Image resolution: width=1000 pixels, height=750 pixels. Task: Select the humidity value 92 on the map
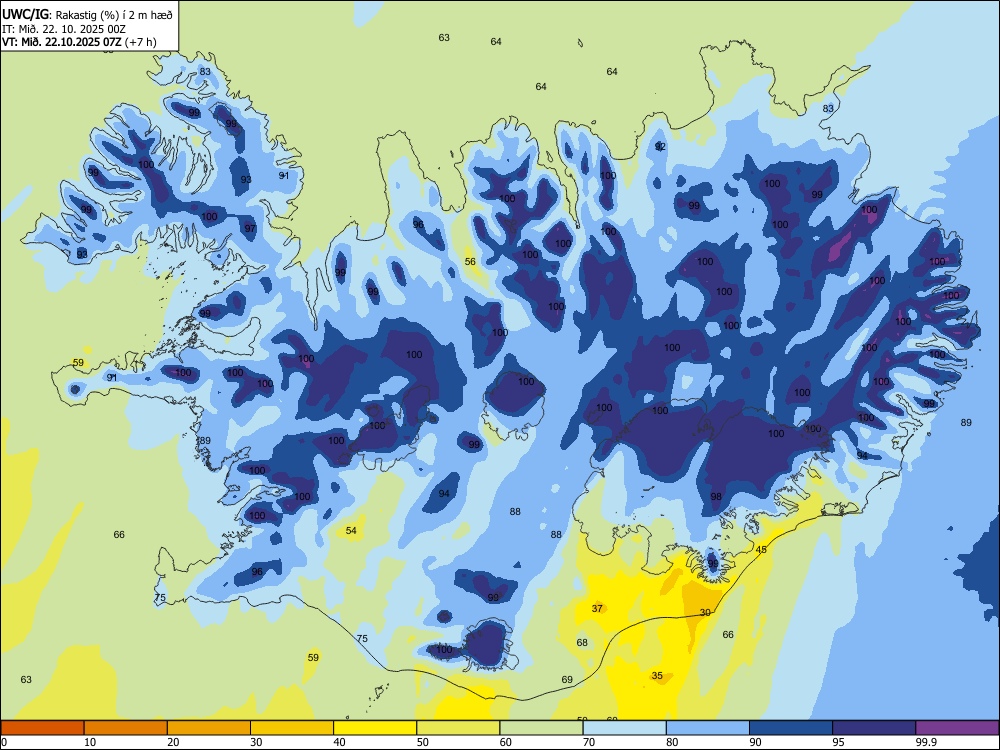click(660, 147)
